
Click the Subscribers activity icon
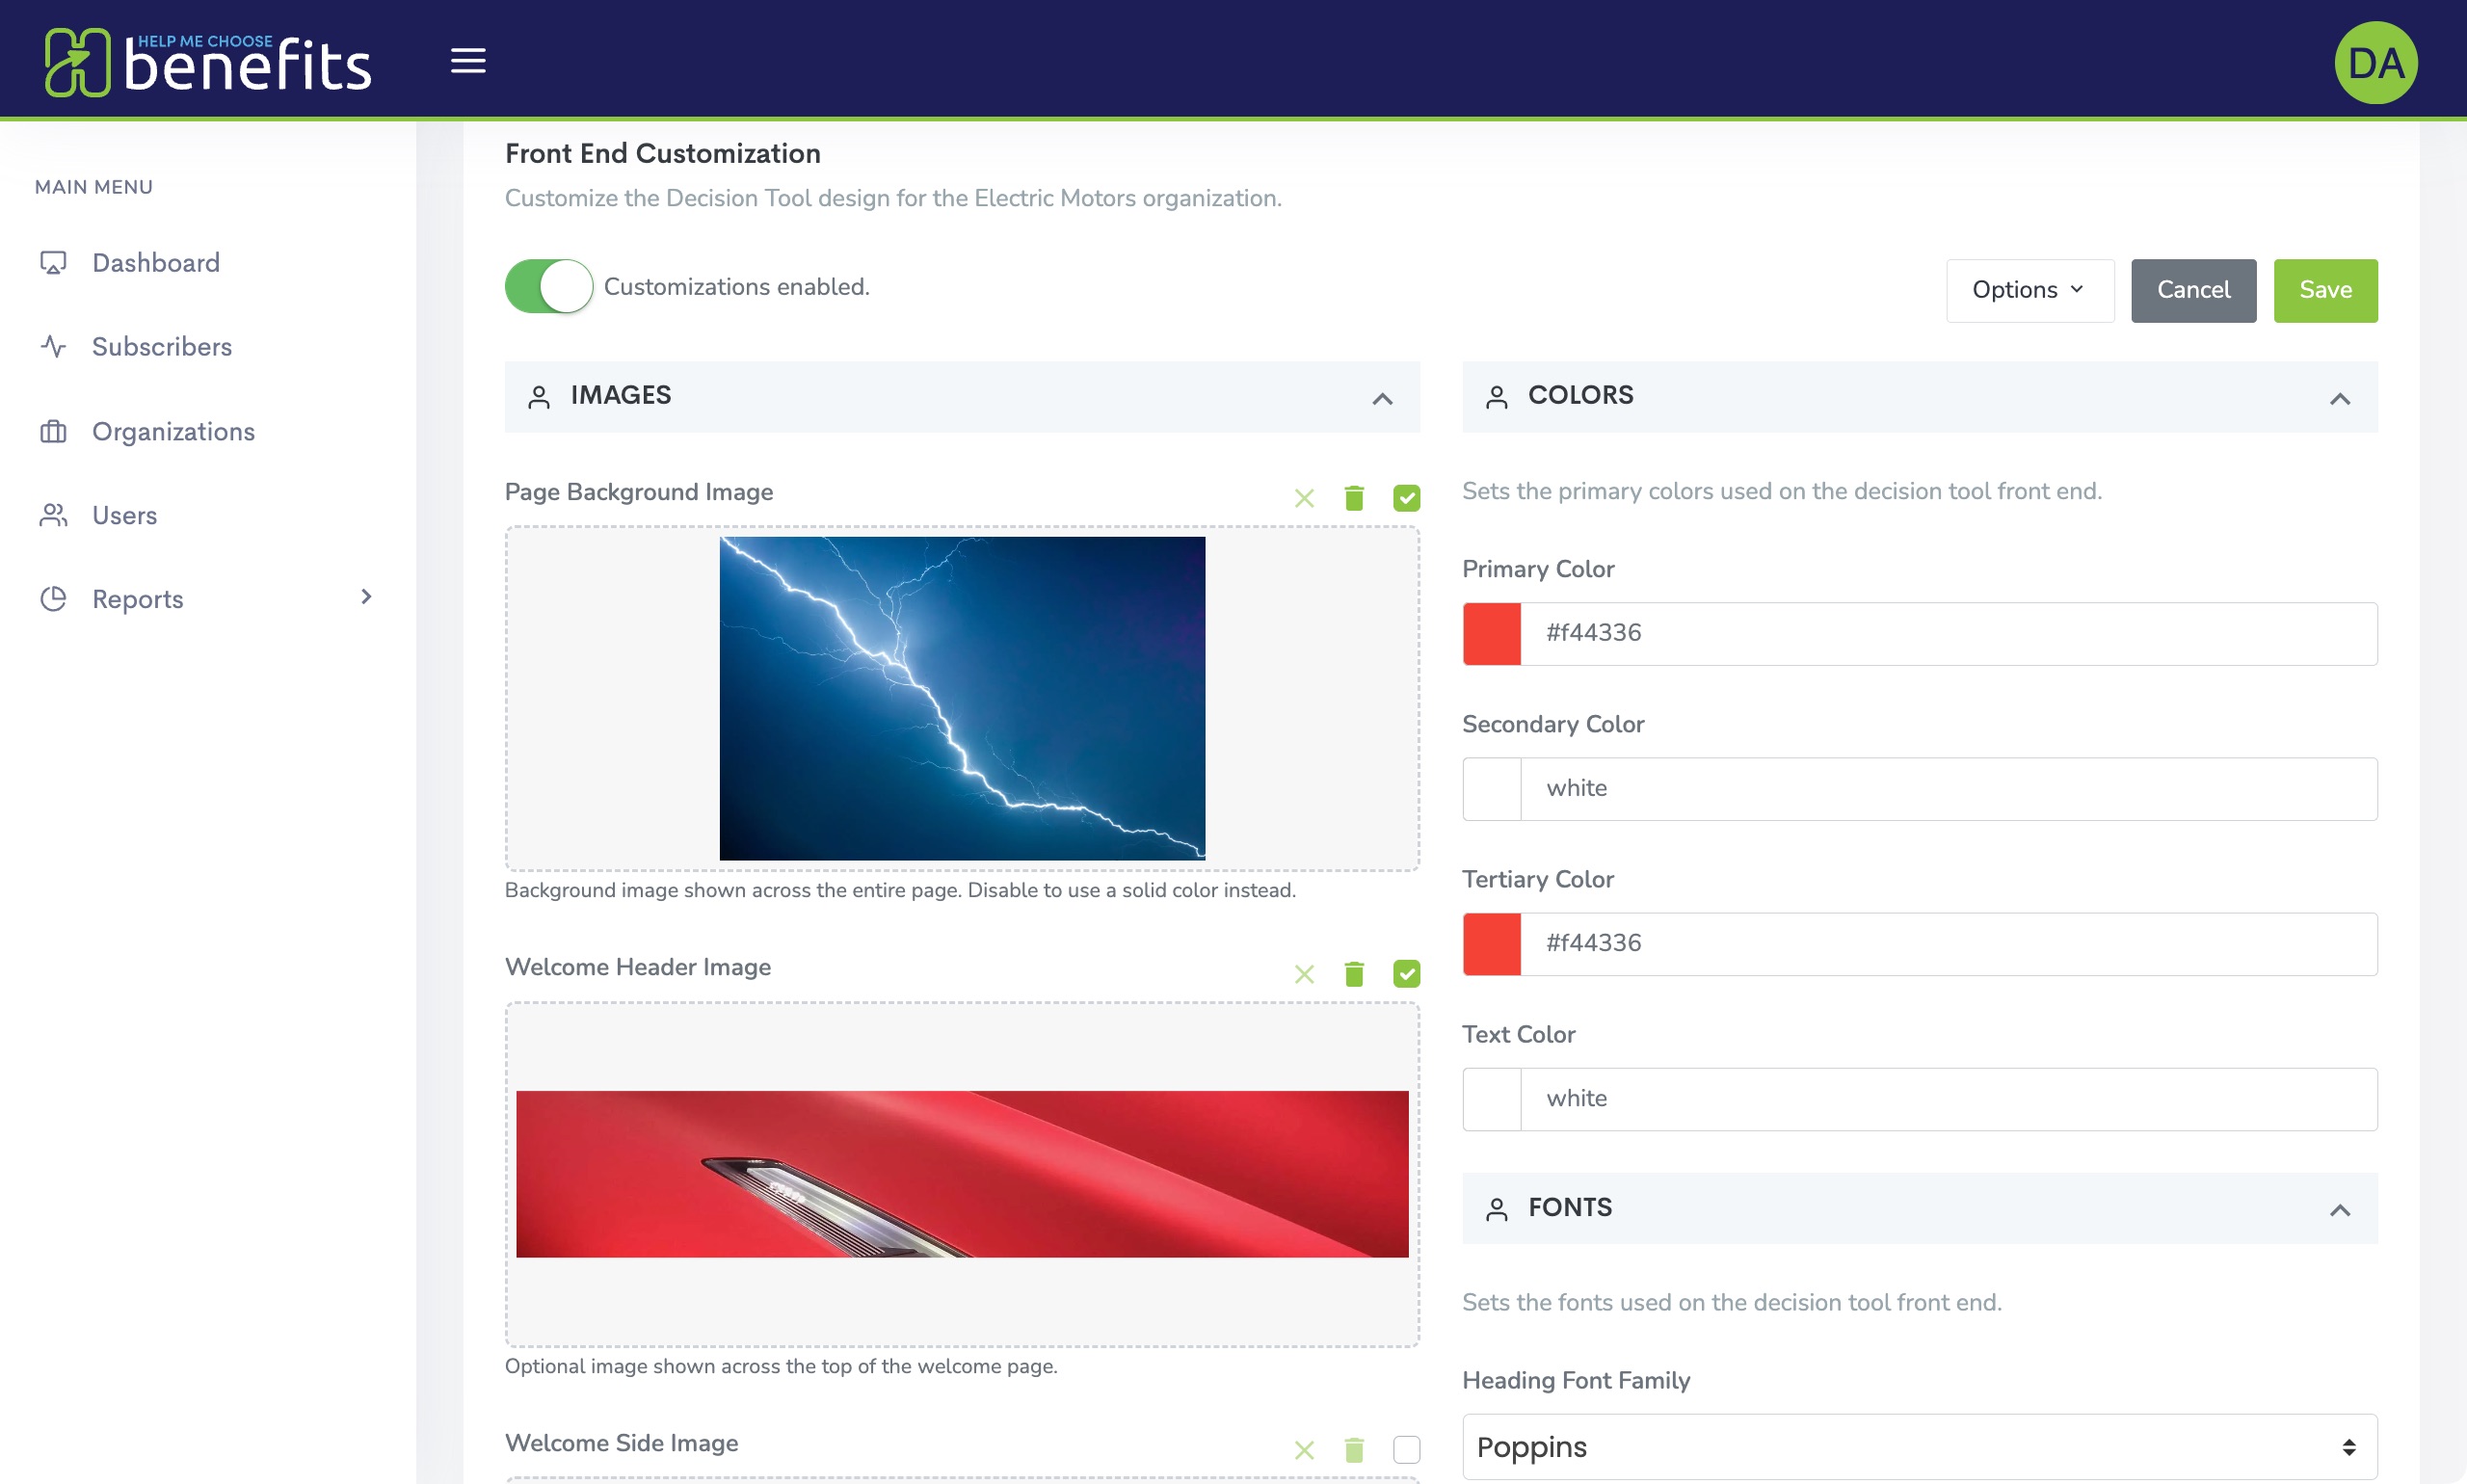click(53, 346)
